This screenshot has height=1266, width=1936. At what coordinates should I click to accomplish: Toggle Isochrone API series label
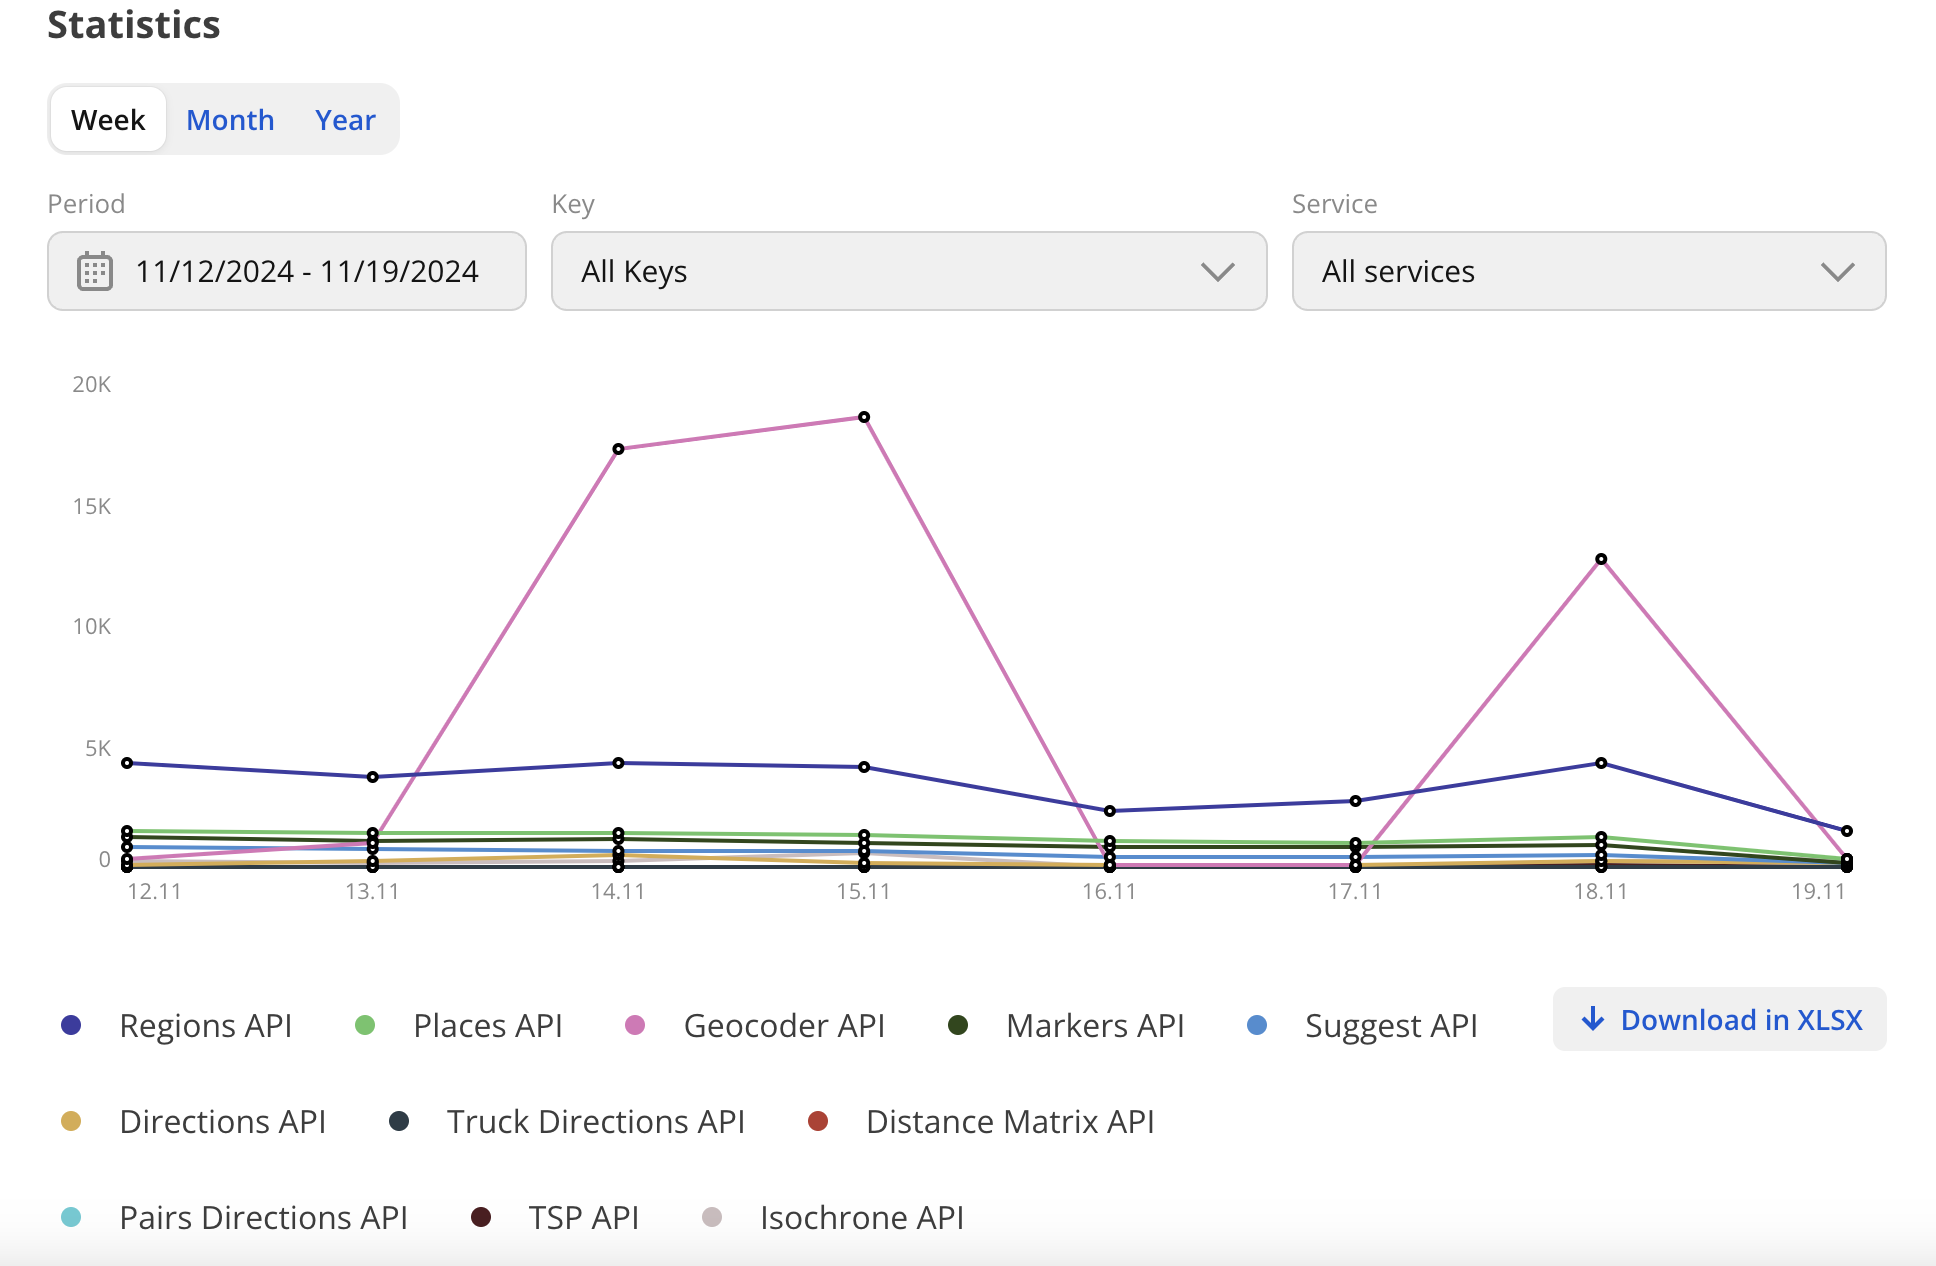click(862, 1217)
